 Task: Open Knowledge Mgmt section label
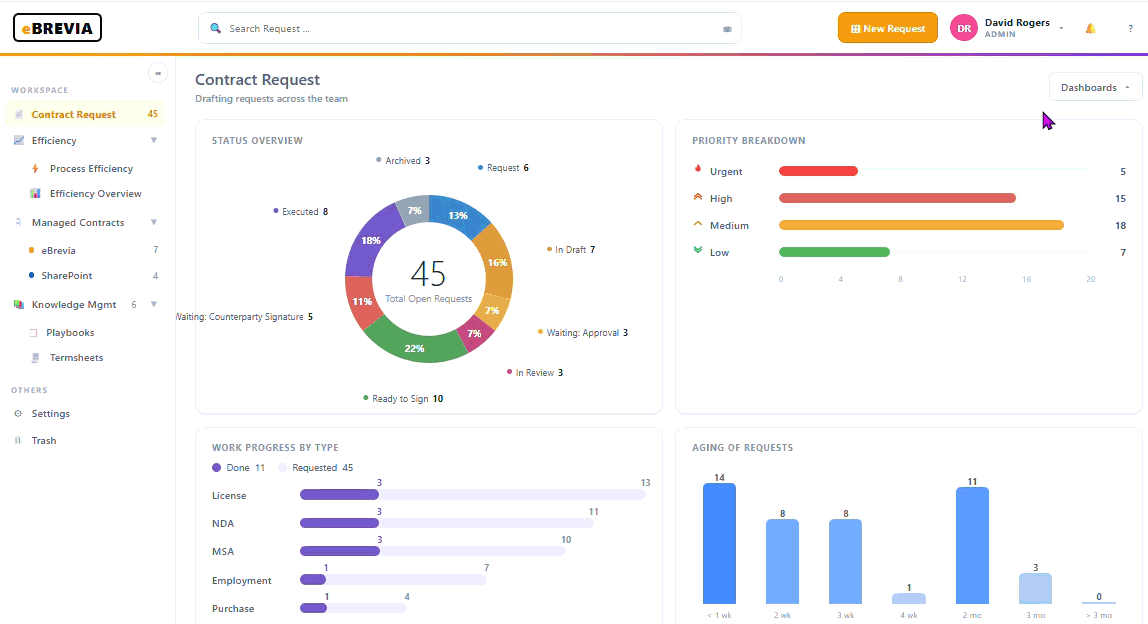point(74,305)
